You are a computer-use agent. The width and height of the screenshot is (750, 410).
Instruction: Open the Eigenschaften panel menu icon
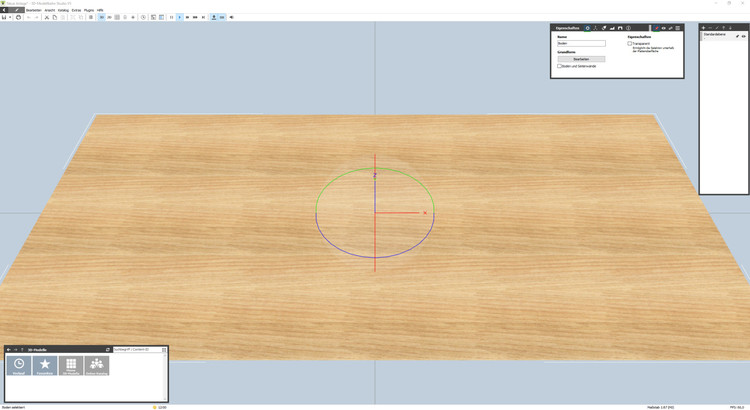[x=678, y=28]
